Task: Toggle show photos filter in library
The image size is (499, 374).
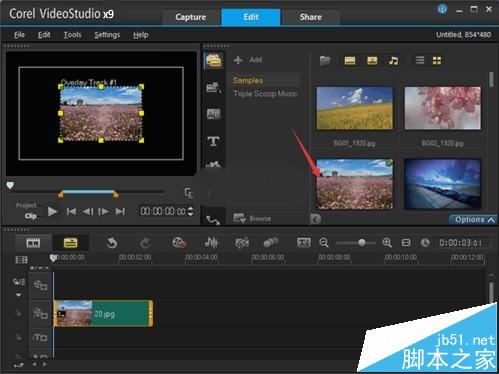Action: tap(372, 61)
